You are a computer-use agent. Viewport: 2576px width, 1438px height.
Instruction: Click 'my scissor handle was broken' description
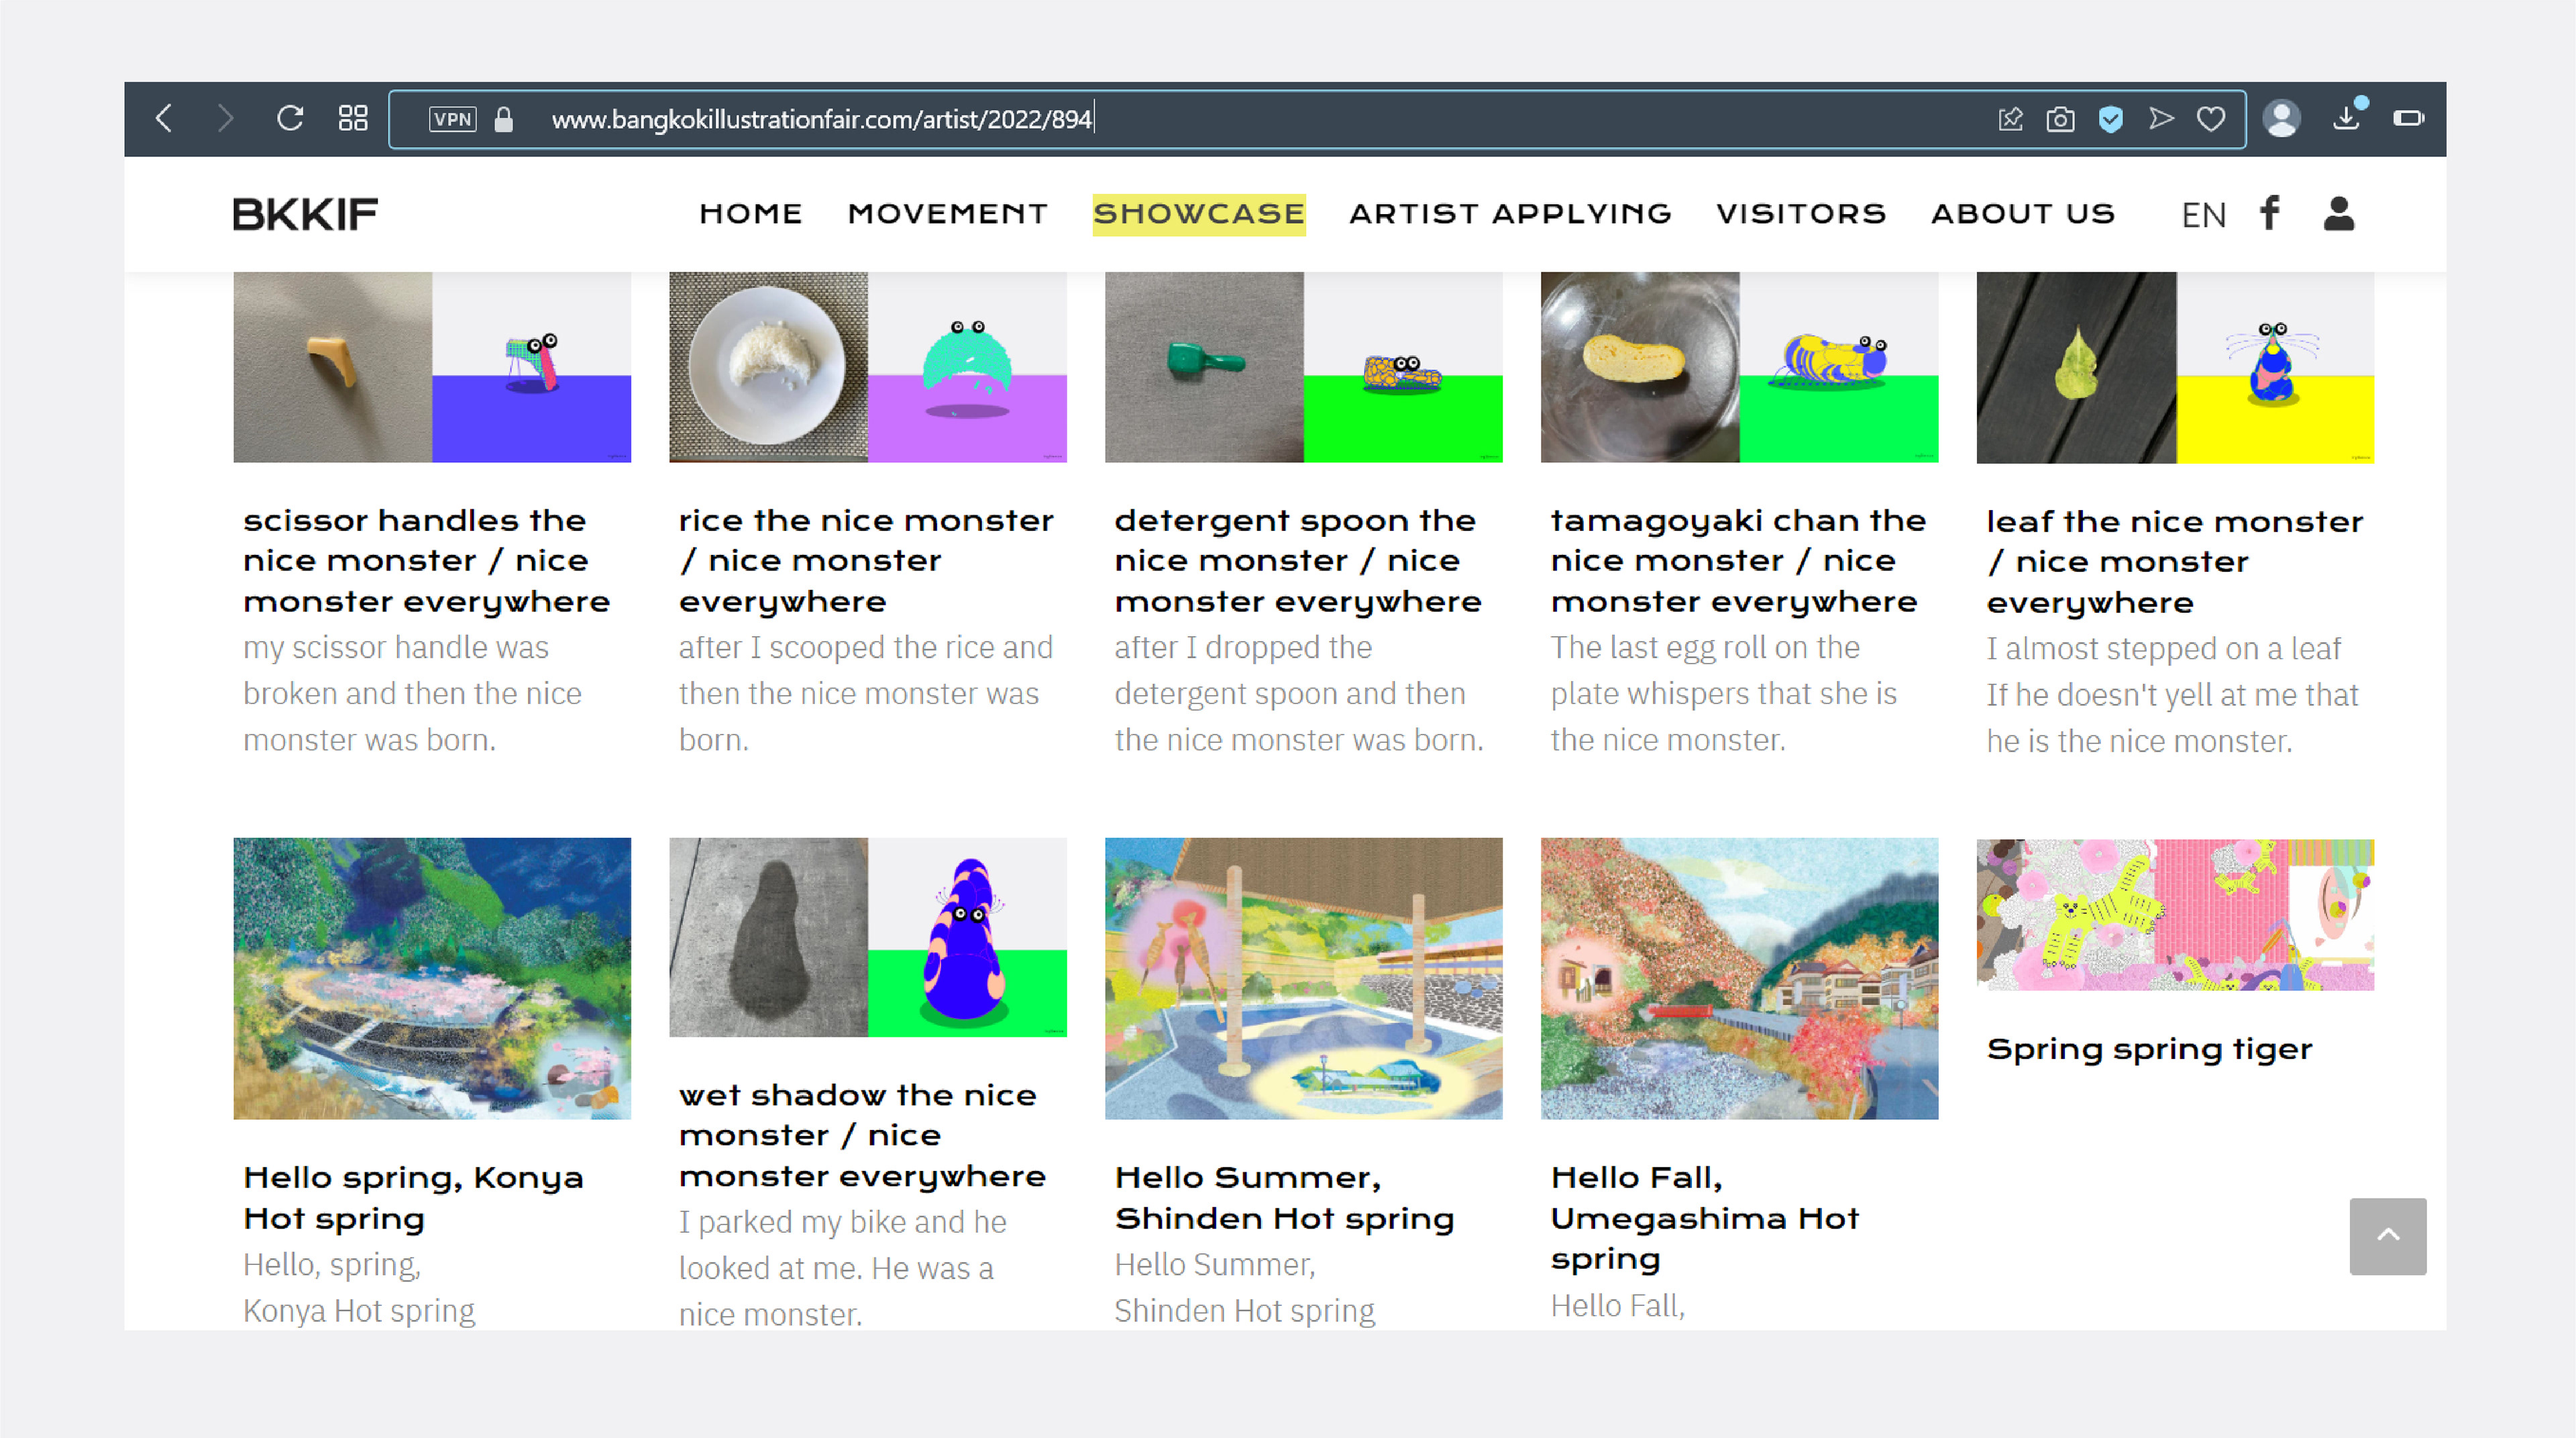click(x=412, y=694)
